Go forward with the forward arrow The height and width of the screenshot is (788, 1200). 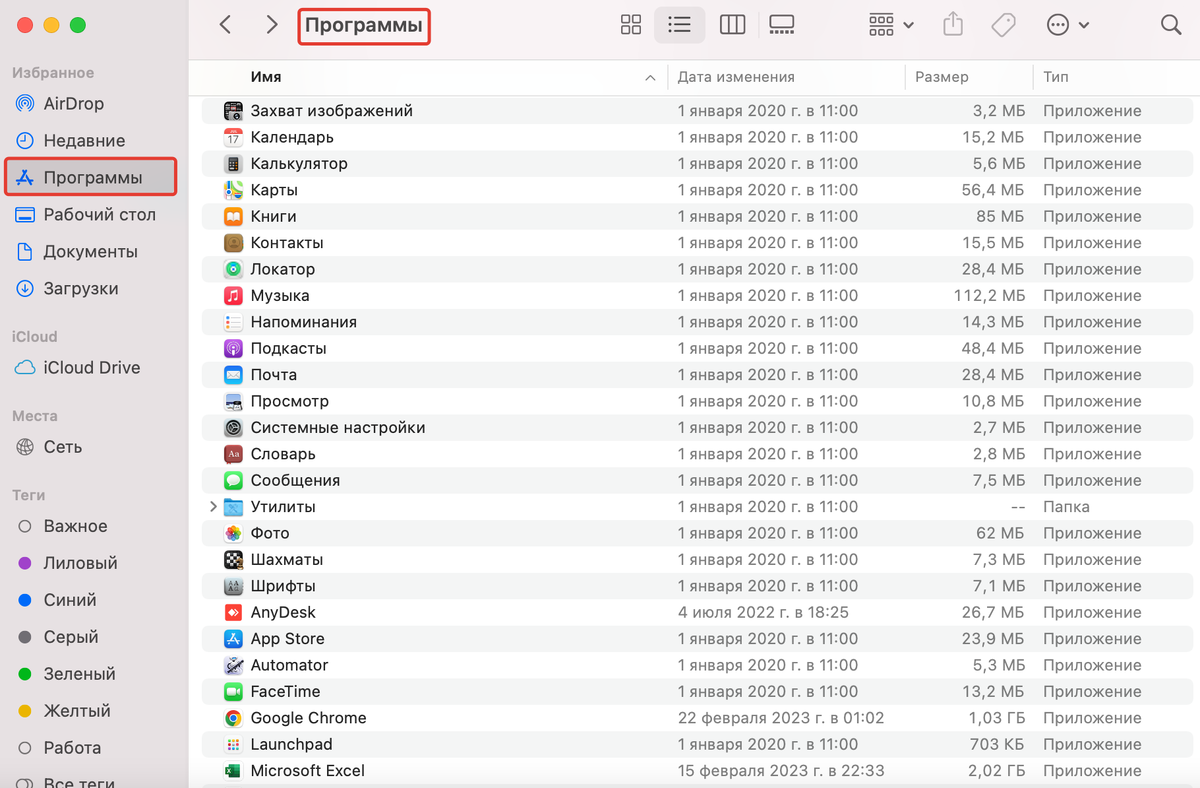pos(271,25)
